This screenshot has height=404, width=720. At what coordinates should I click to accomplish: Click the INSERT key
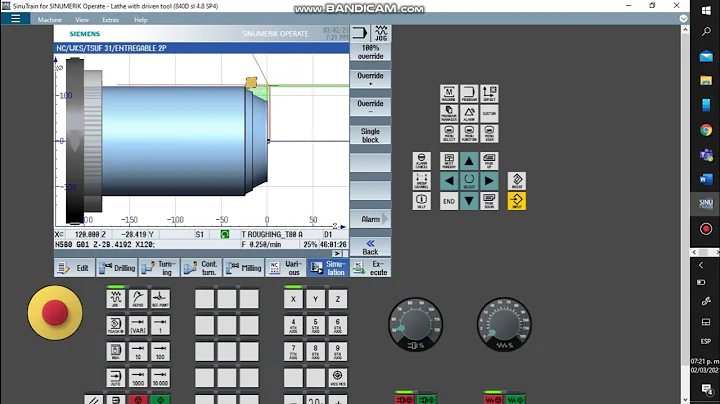point(517,181)
